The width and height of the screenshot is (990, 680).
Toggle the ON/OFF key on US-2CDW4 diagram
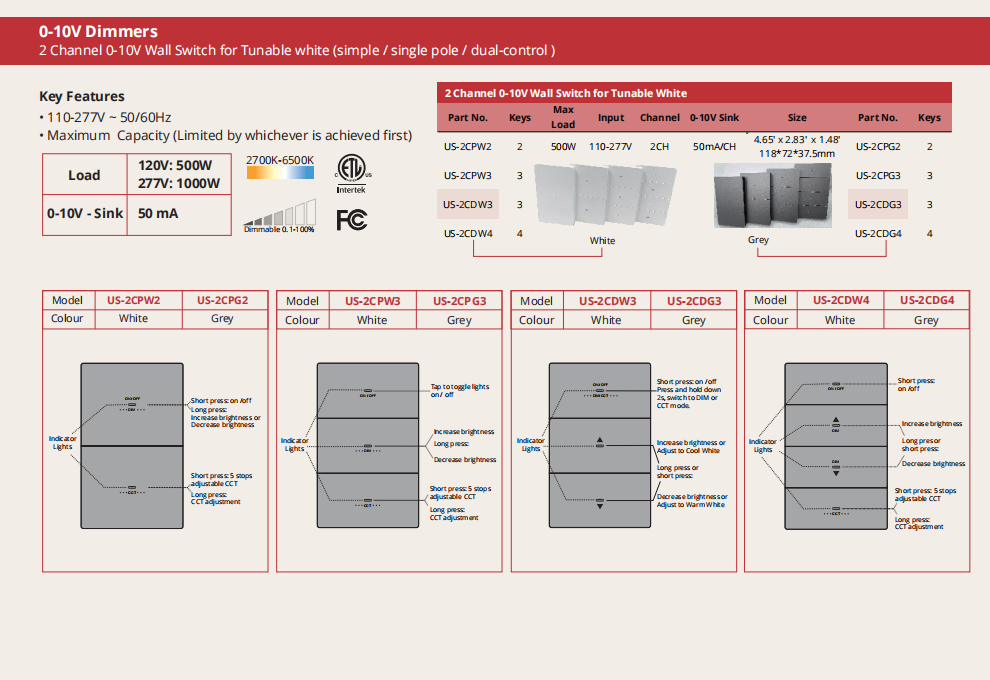click(835, 384)
